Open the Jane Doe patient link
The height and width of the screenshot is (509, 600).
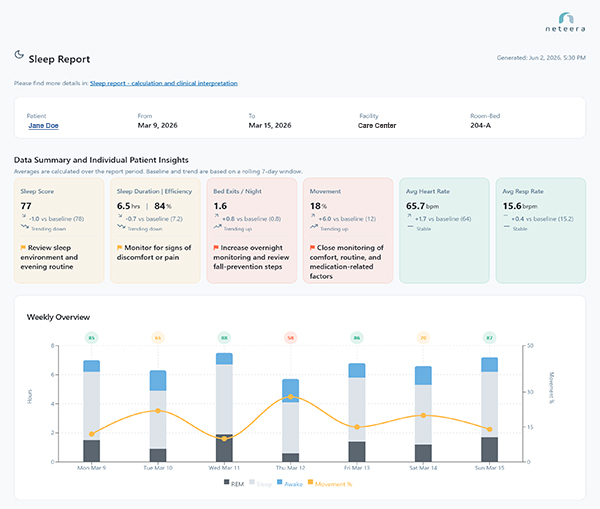pos(43,126)
